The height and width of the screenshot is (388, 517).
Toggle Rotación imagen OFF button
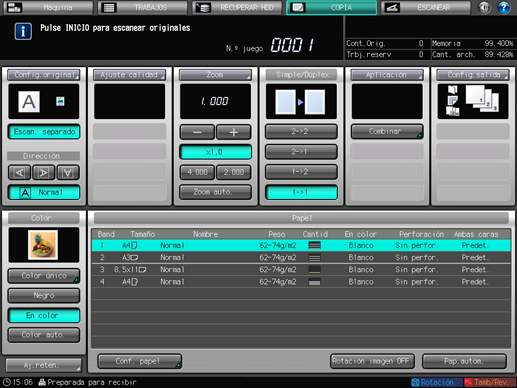point(372,361)
